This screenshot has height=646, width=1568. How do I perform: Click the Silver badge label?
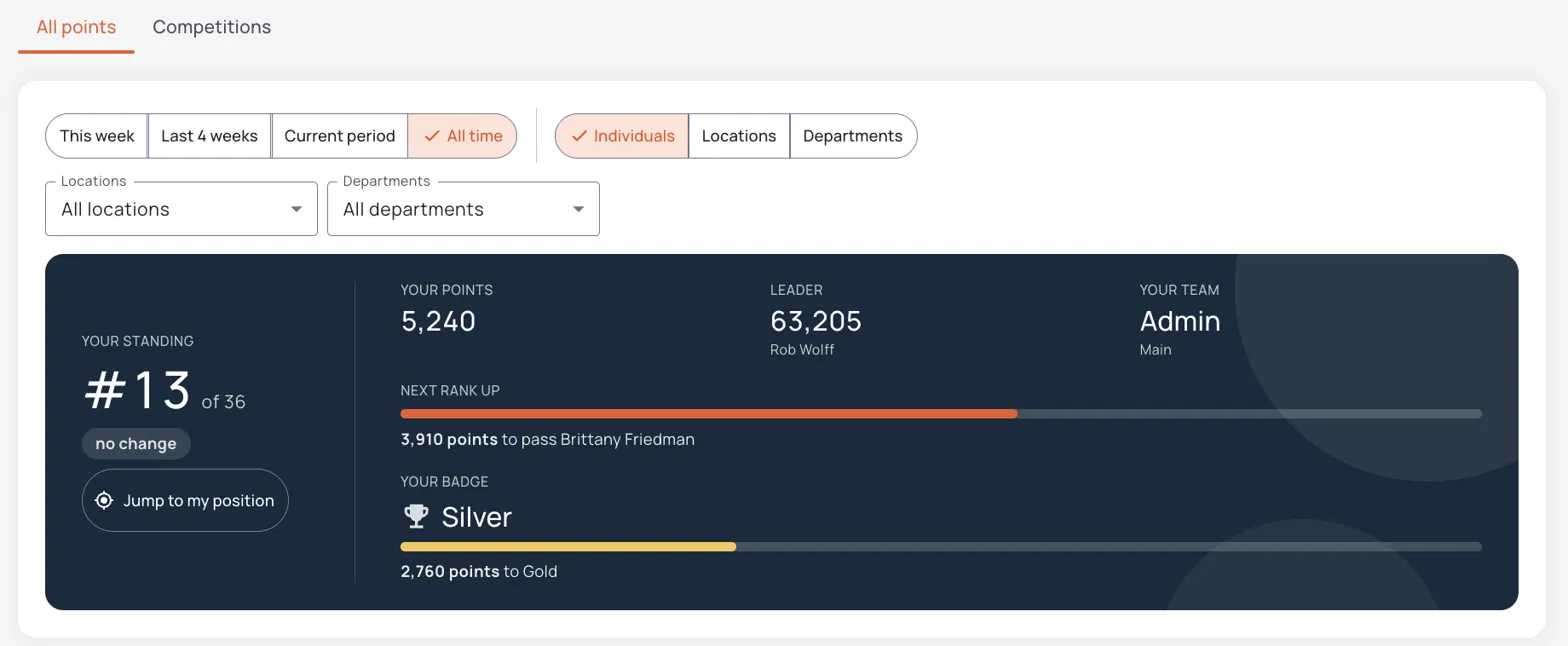click(x=477, y=517)
